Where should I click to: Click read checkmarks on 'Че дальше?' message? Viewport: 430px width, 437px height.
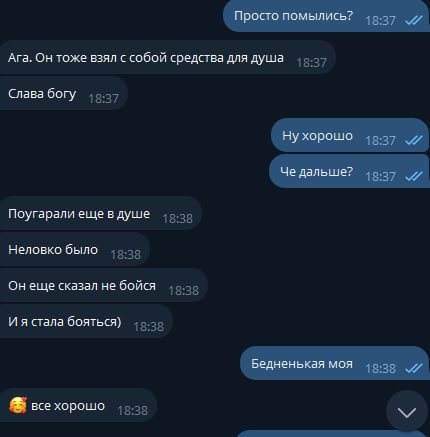[414, 176]
